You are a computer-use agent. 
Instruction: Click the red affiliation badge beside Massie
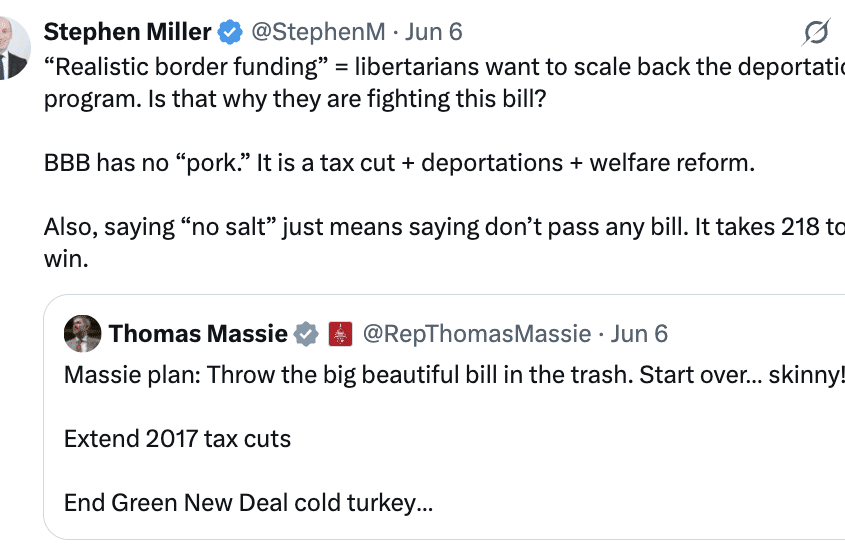(x=340, y=334)
